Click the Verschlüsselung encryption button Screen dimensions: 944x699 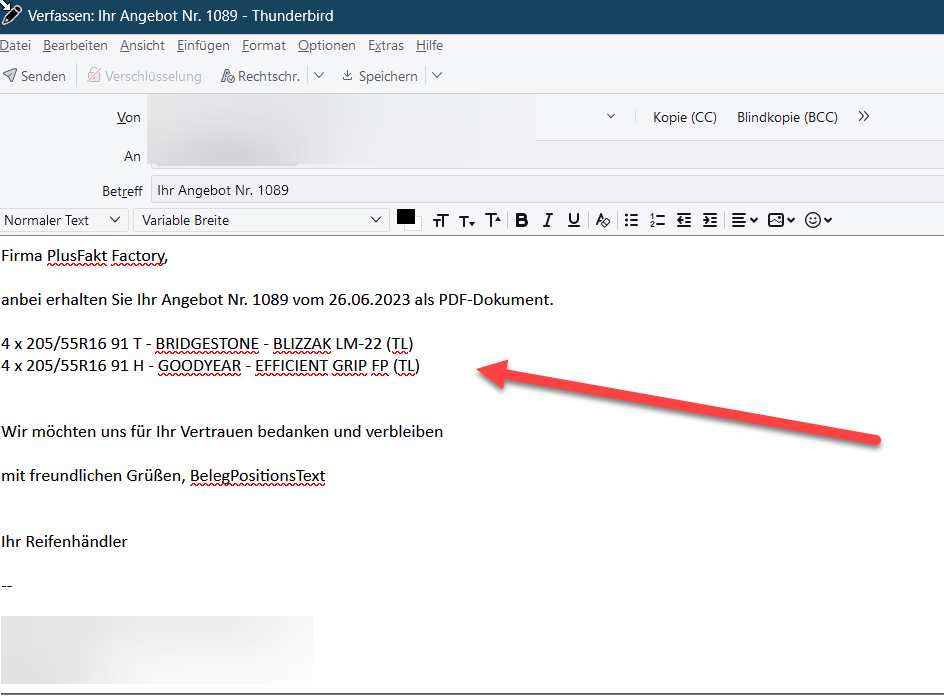click(x=144, y=76)
